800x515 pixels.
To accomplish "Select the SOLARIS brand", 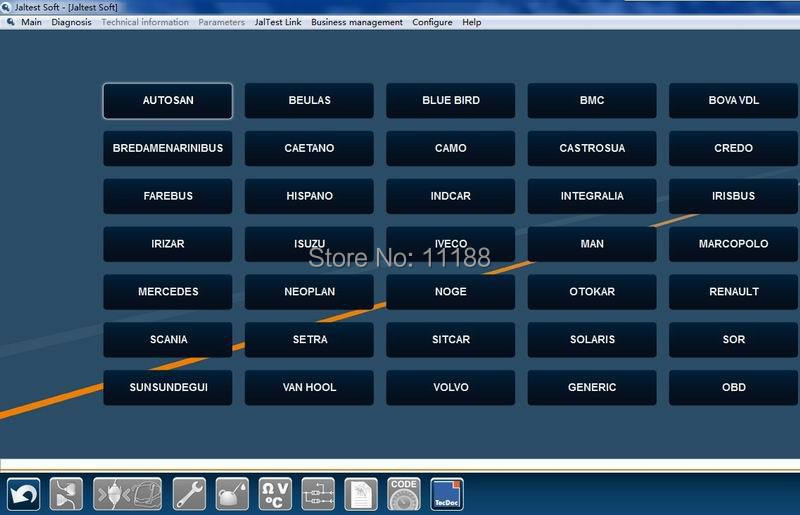I will click(x=592, y=339).
